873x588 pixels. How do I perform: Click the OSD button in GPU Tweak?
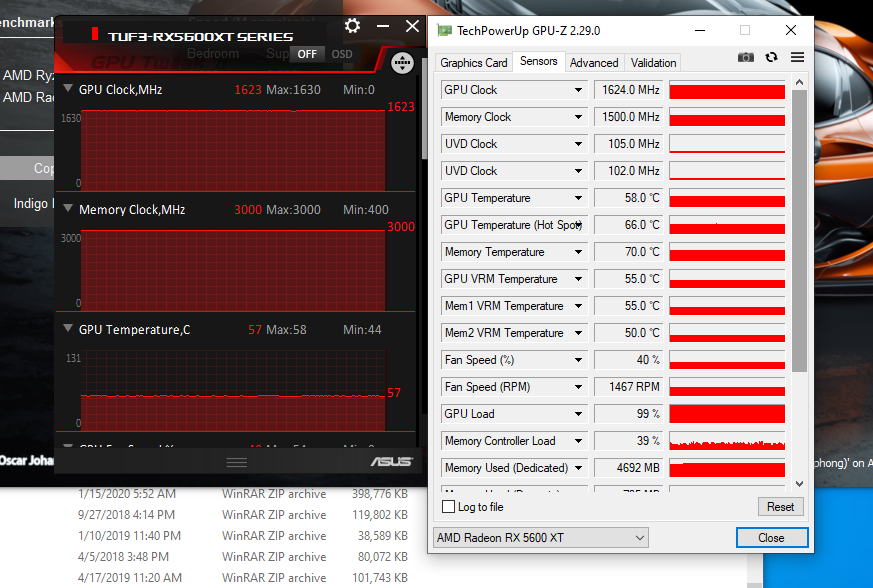pyautogui.click(x=342, y=54)
